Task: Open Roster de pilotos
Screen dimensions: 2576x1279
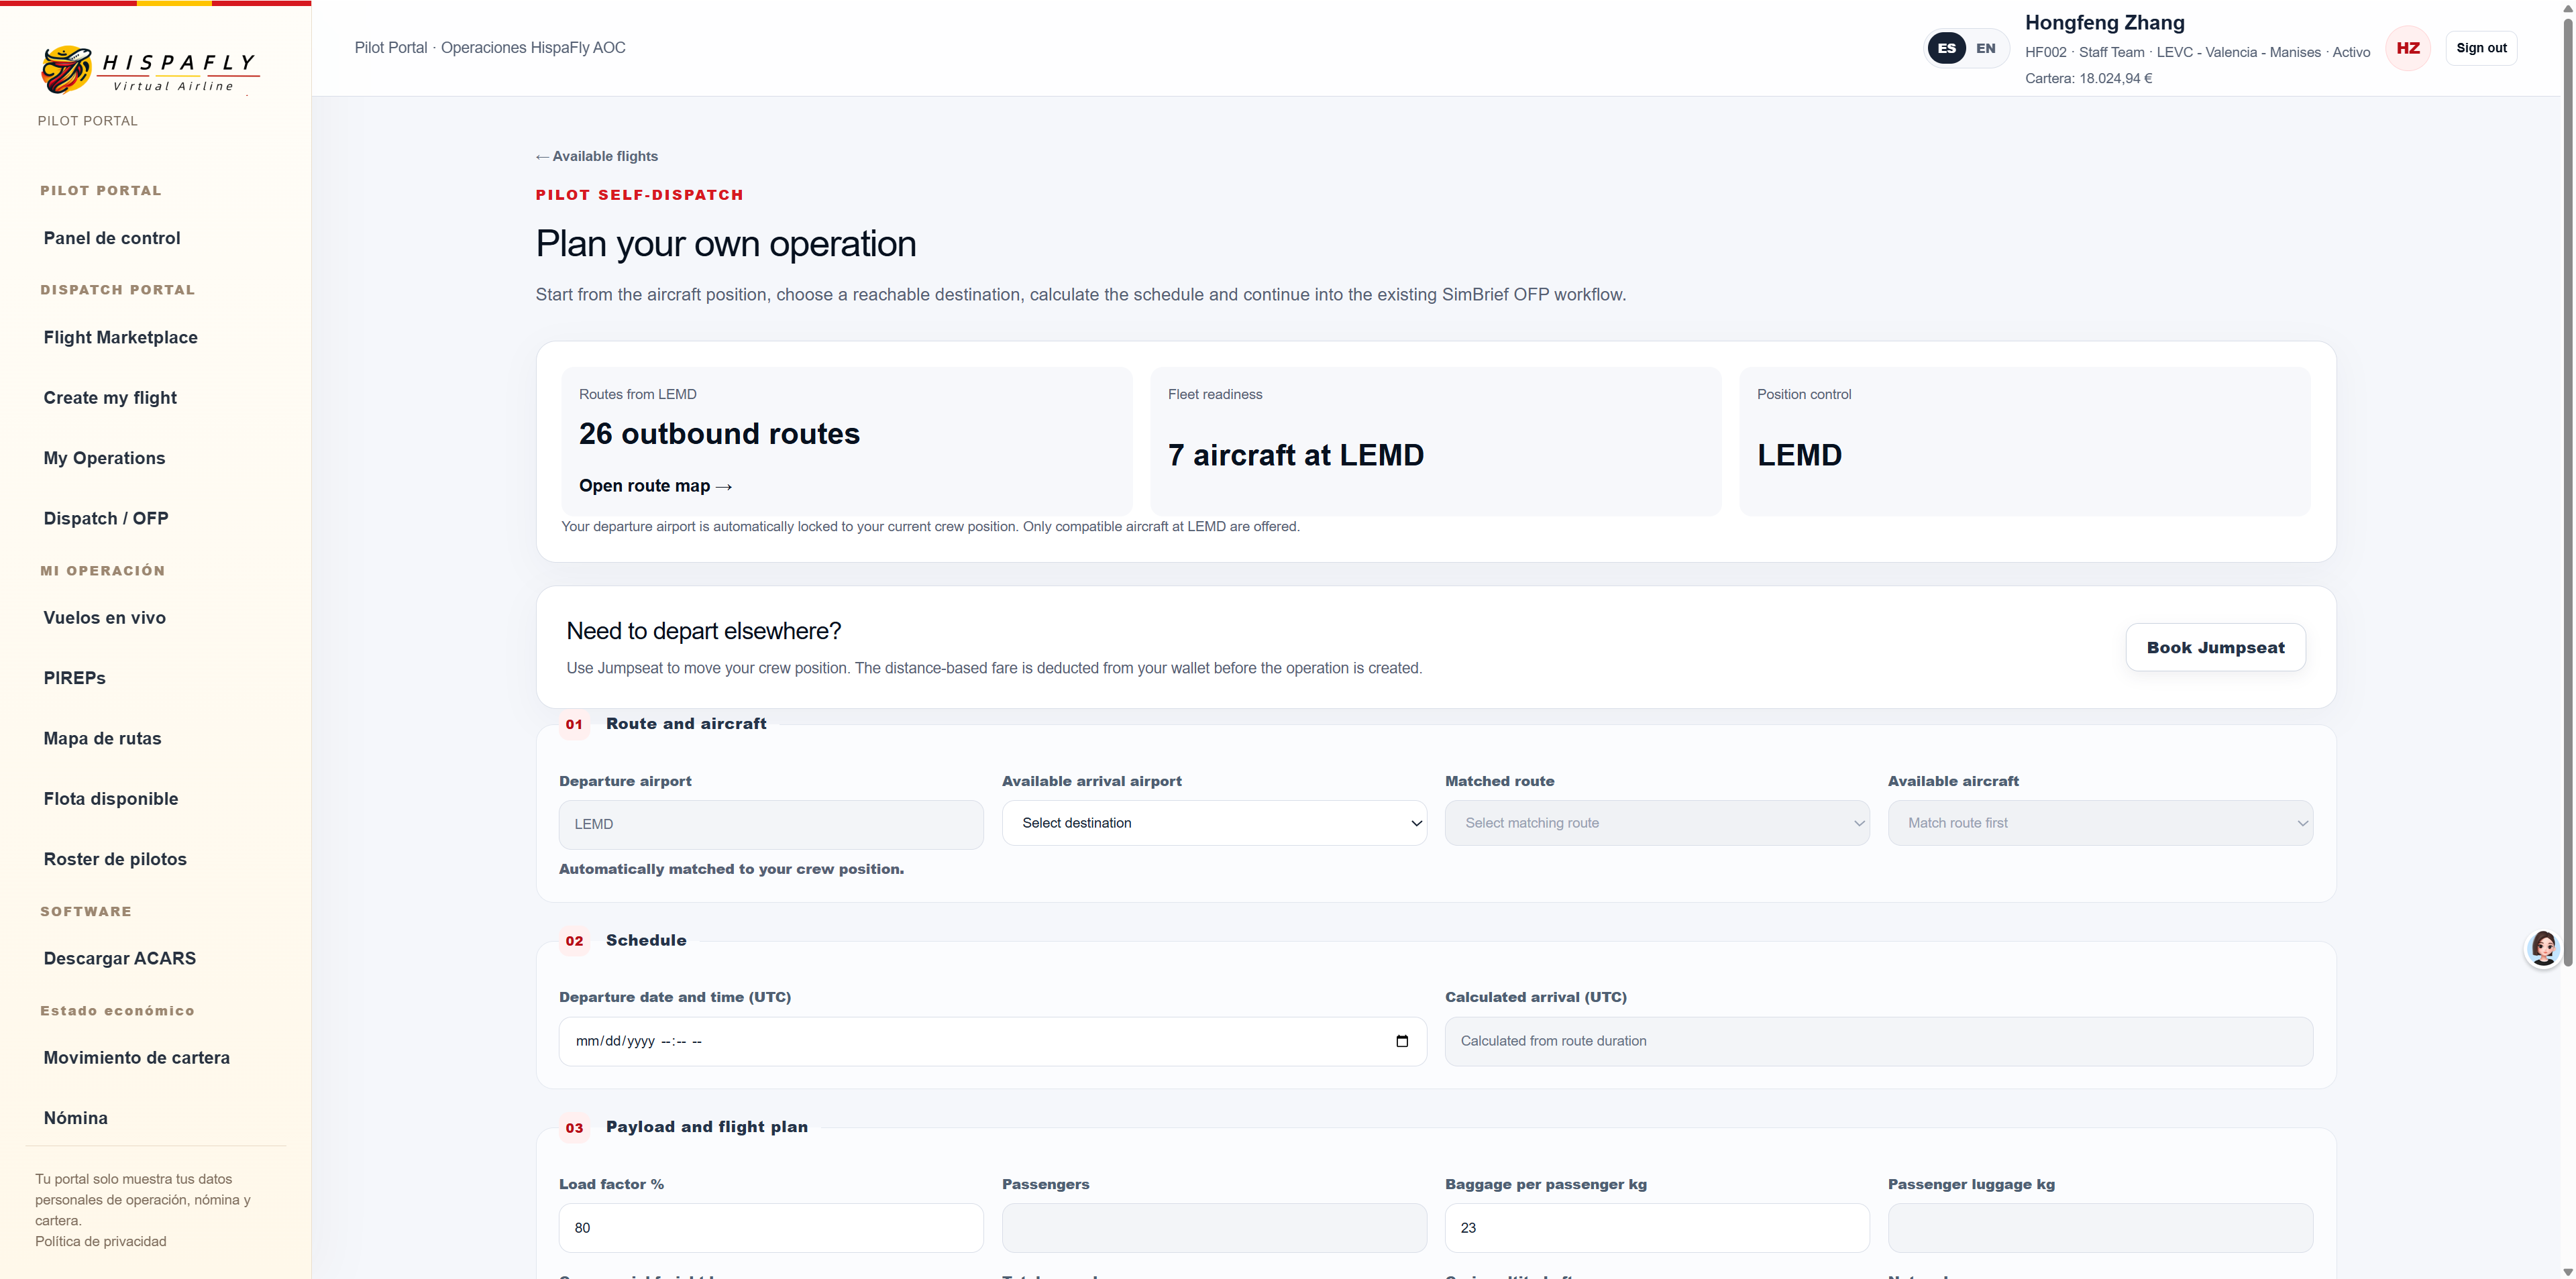Action: pyautogui.click(x=115, y=859)
